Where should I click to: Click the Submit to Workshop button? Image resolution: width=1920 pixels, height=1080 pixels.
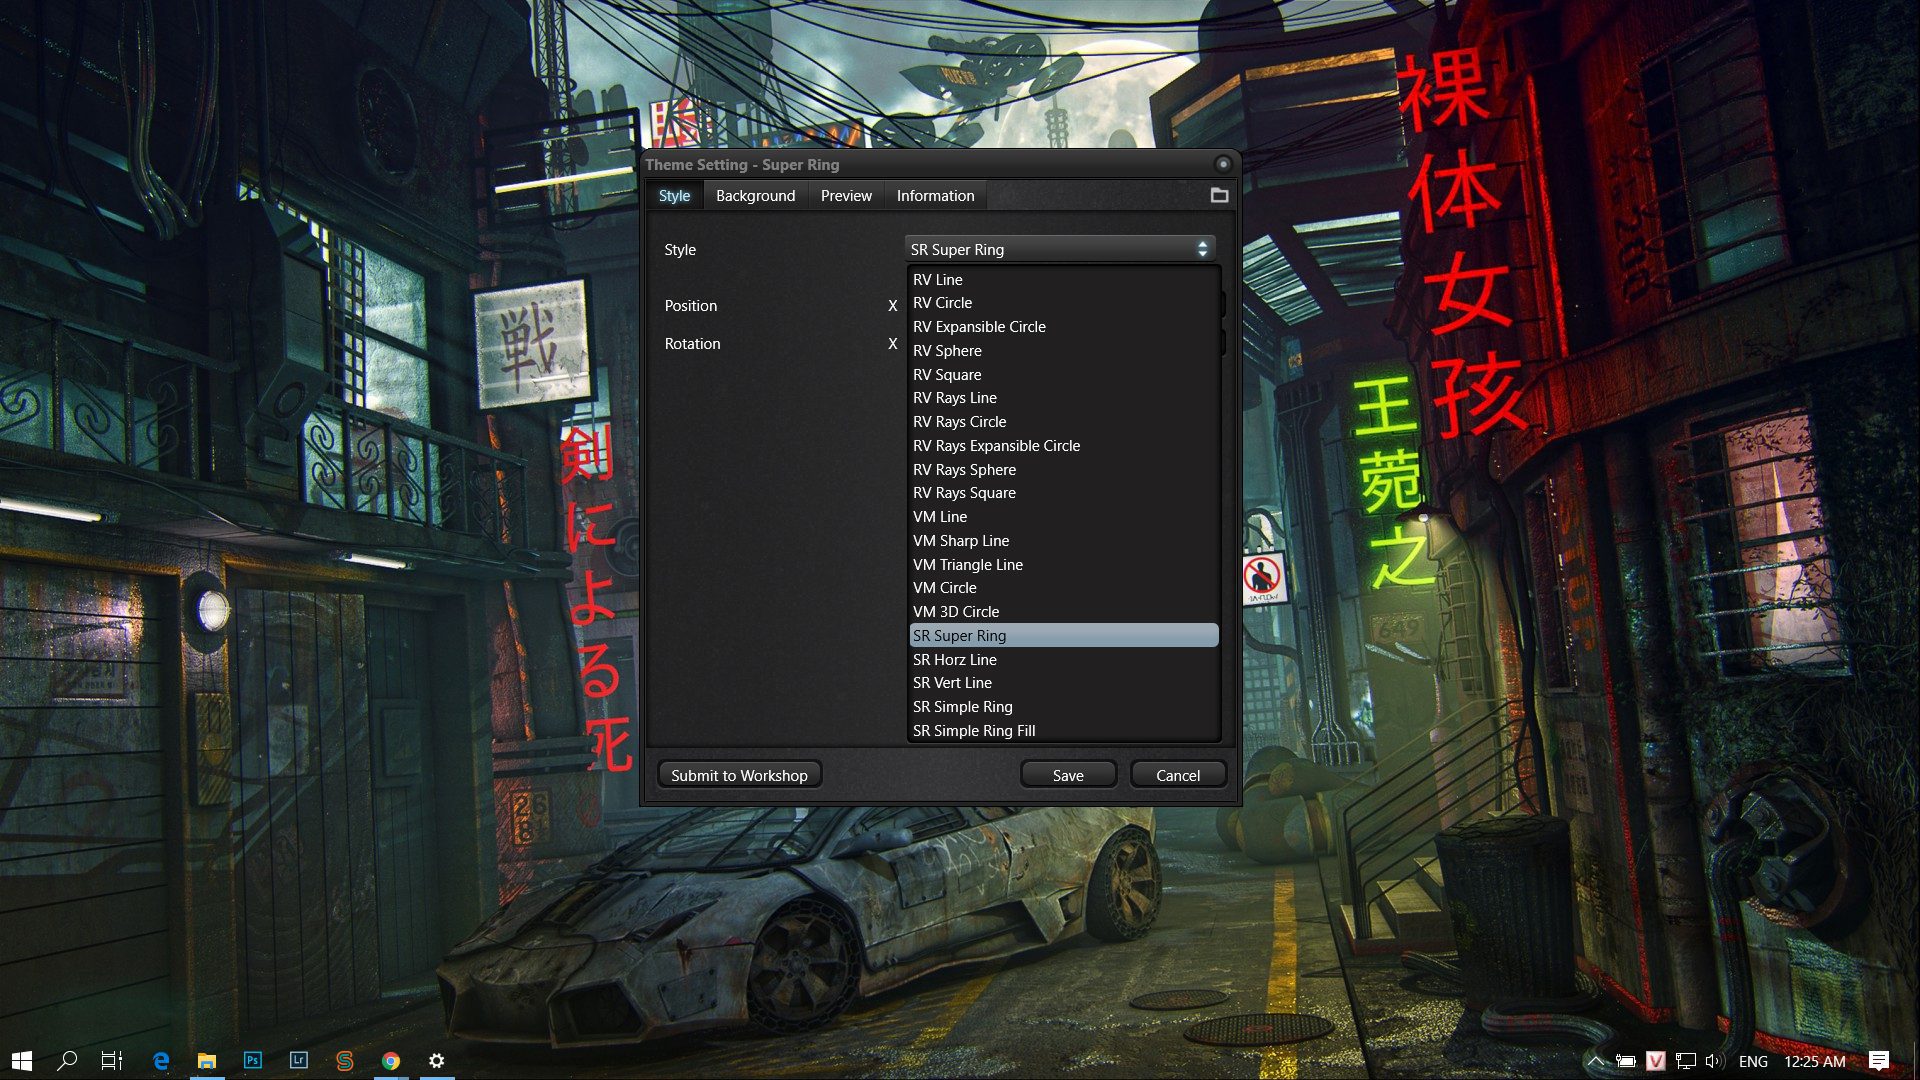click(739, 775)
